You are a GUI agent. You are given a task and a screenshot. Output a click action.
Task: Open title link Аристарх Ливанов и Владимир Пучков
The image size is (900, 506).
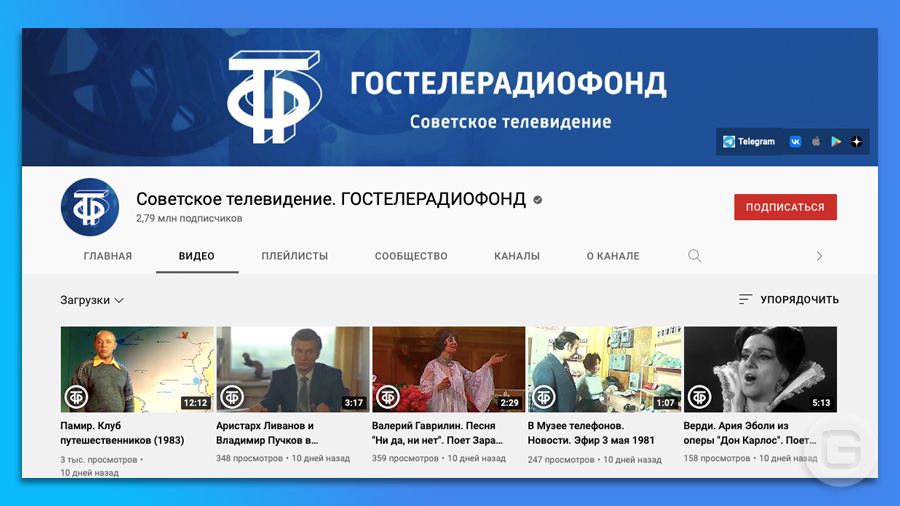(267, 433)
